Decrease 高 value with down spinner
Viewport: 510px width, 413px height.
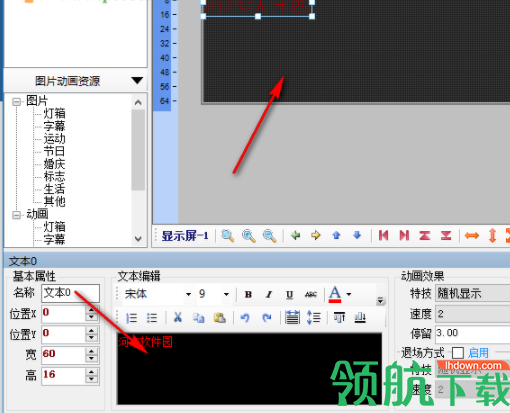(x=91, y=379)
